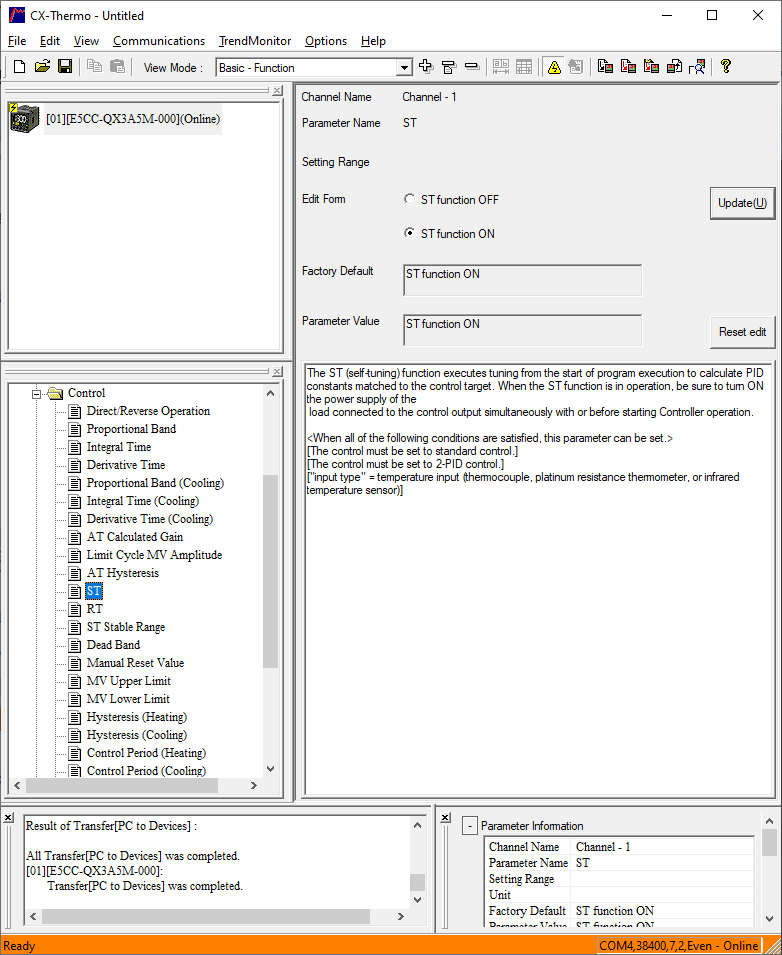The image size is (782, 955).
Task: Click the Open file folder icon
Action: [x=42, y=67]
